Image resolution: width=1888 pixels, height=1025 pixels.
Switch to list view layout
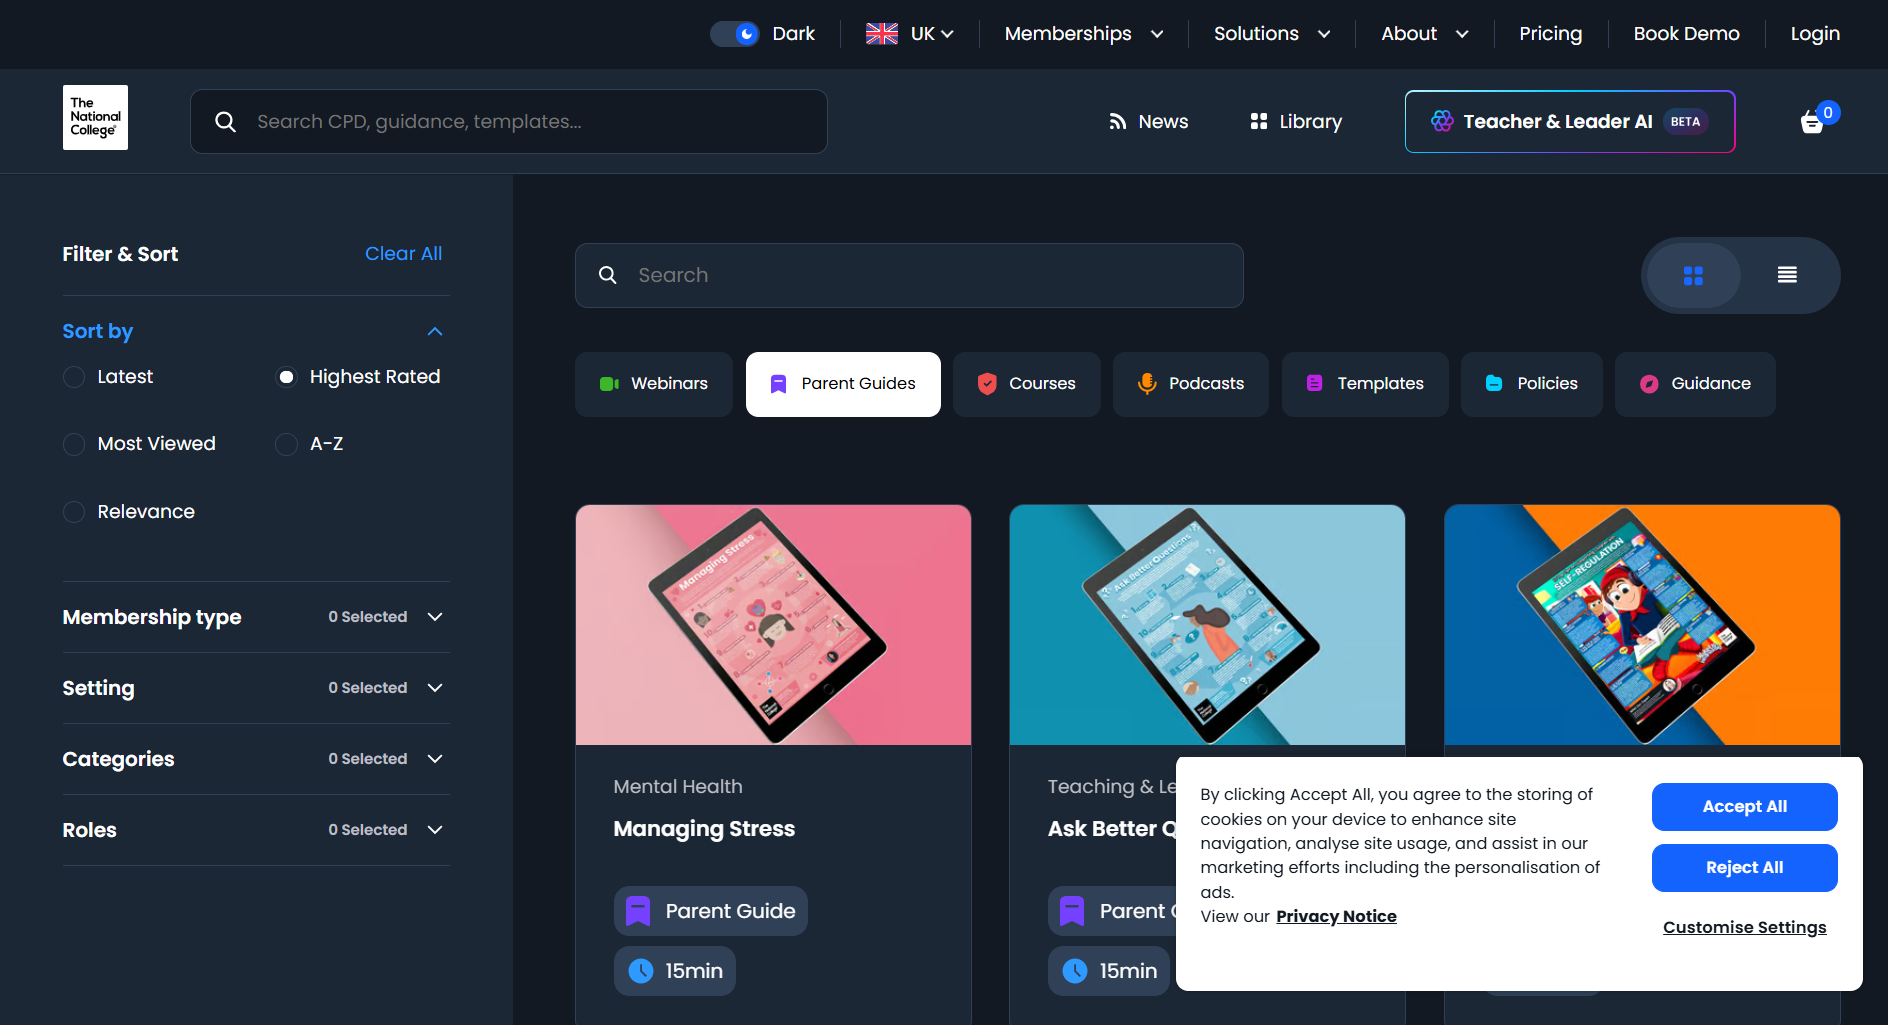click(x=1787, y=276)
